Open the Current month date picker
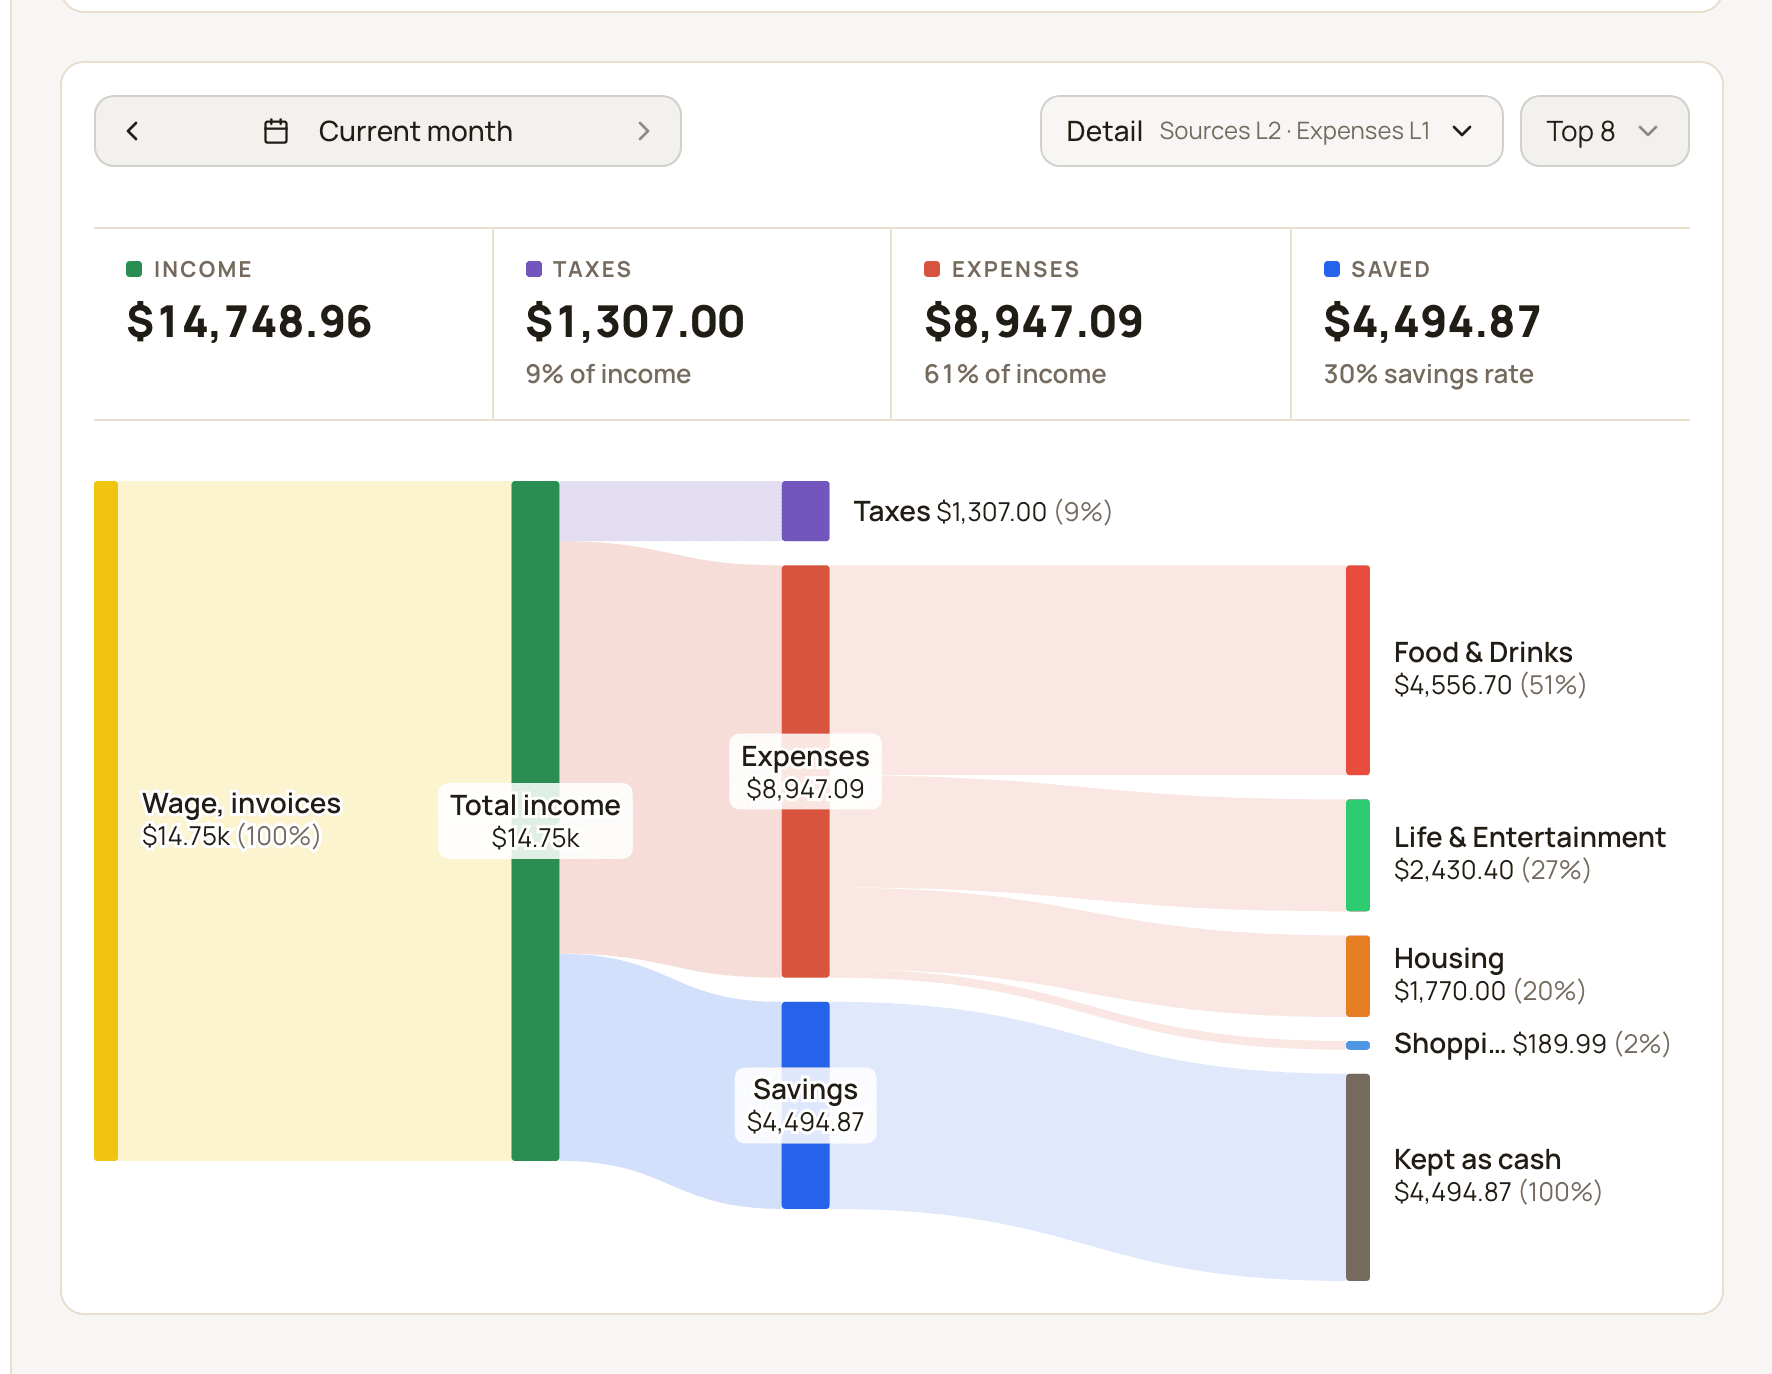This screenshot has width=1772, height=1374. (x=388, y=131)
